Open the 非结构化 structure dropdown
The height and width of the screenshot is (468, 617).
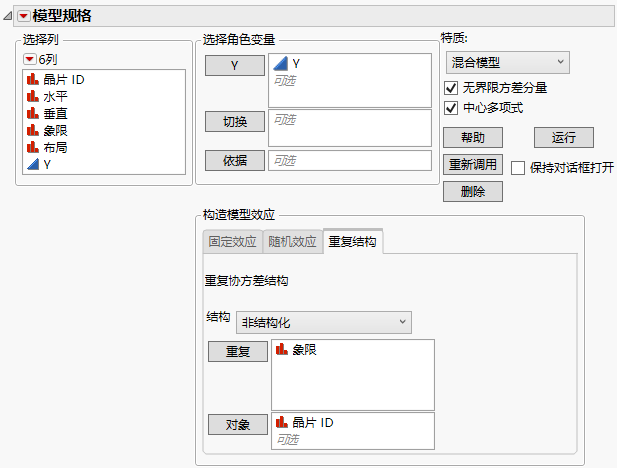(x=323, y=322)
